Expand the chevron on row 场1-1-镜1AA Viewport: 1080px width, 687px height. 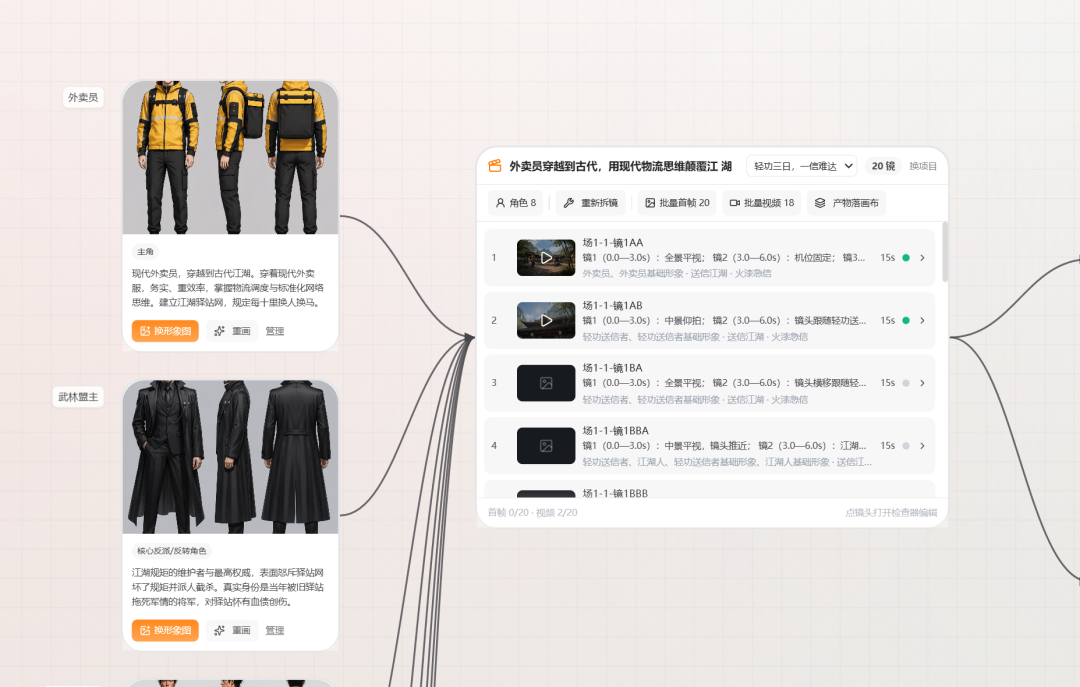pyautogui.click(x=922, y=258)
